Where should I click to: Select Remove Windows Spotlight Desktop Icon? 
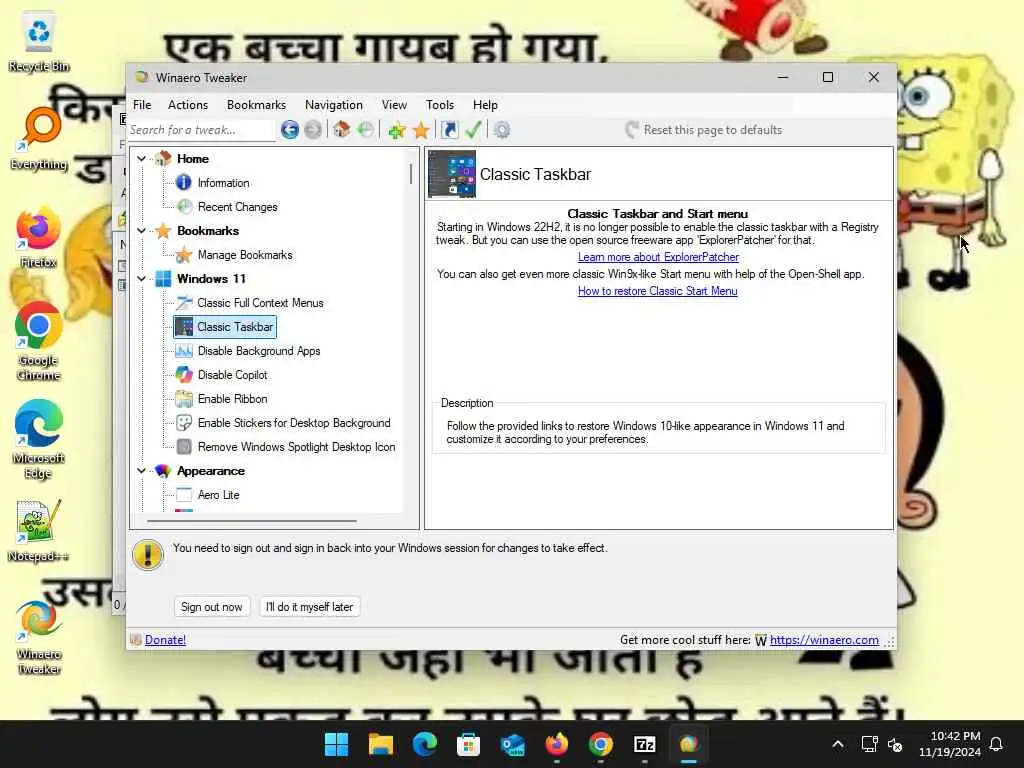[296, 447]
